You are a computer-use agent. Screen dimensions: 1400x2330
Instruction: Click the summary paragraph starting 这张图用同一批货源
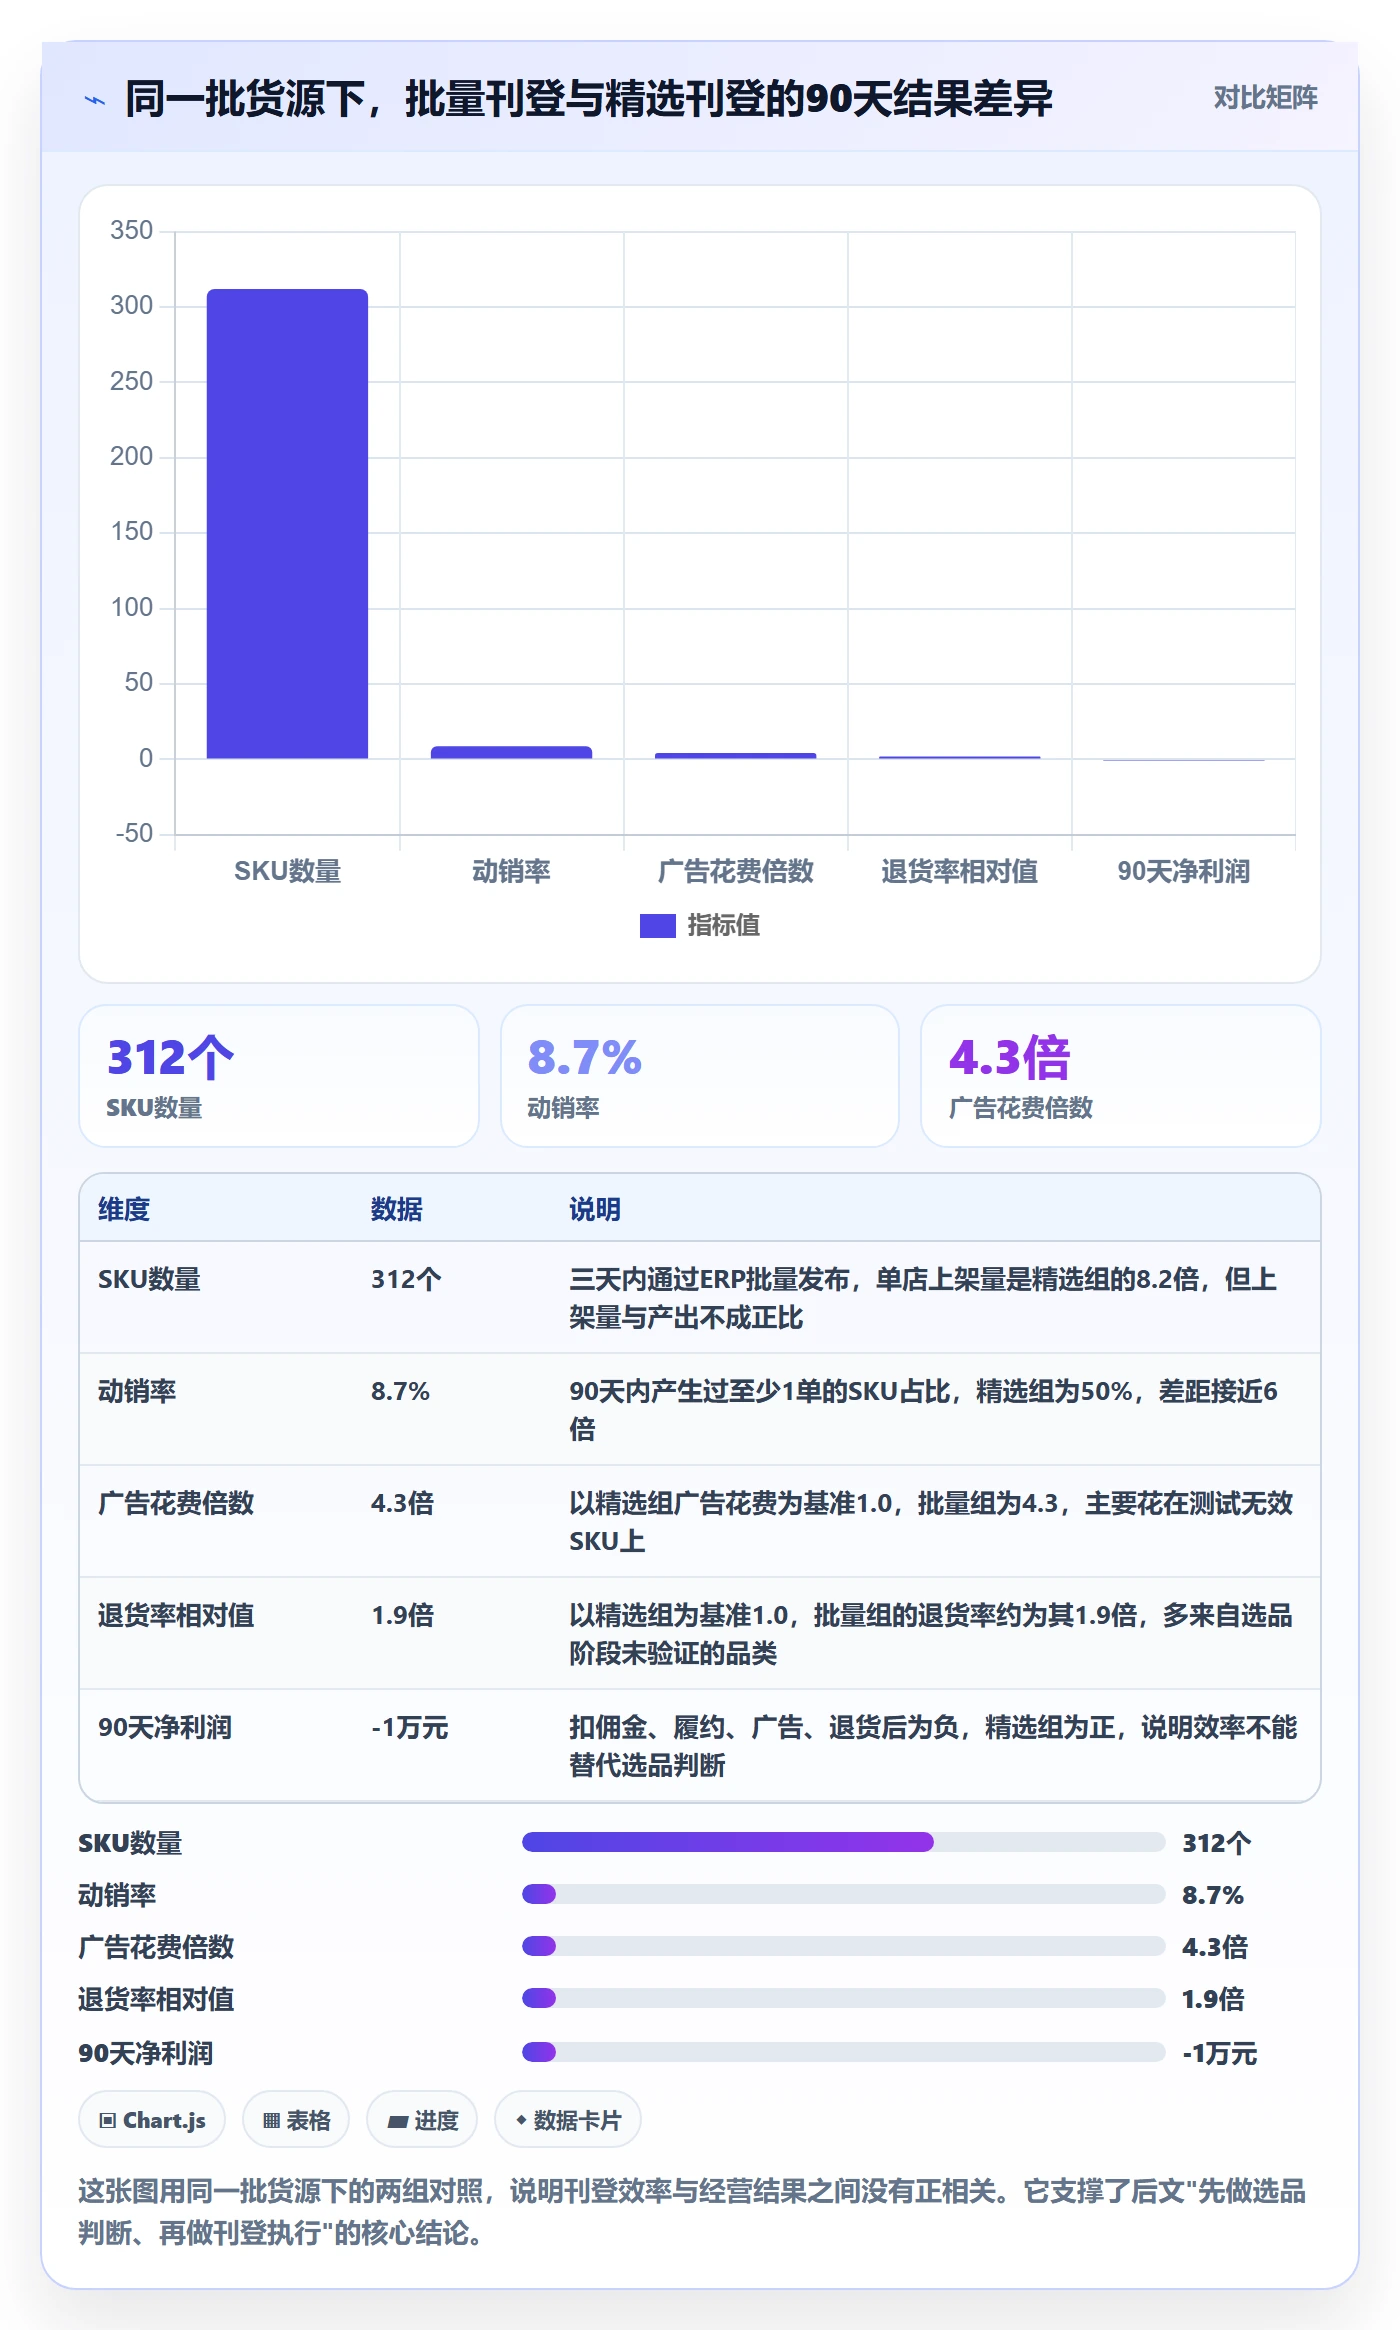coord(692,2212)
